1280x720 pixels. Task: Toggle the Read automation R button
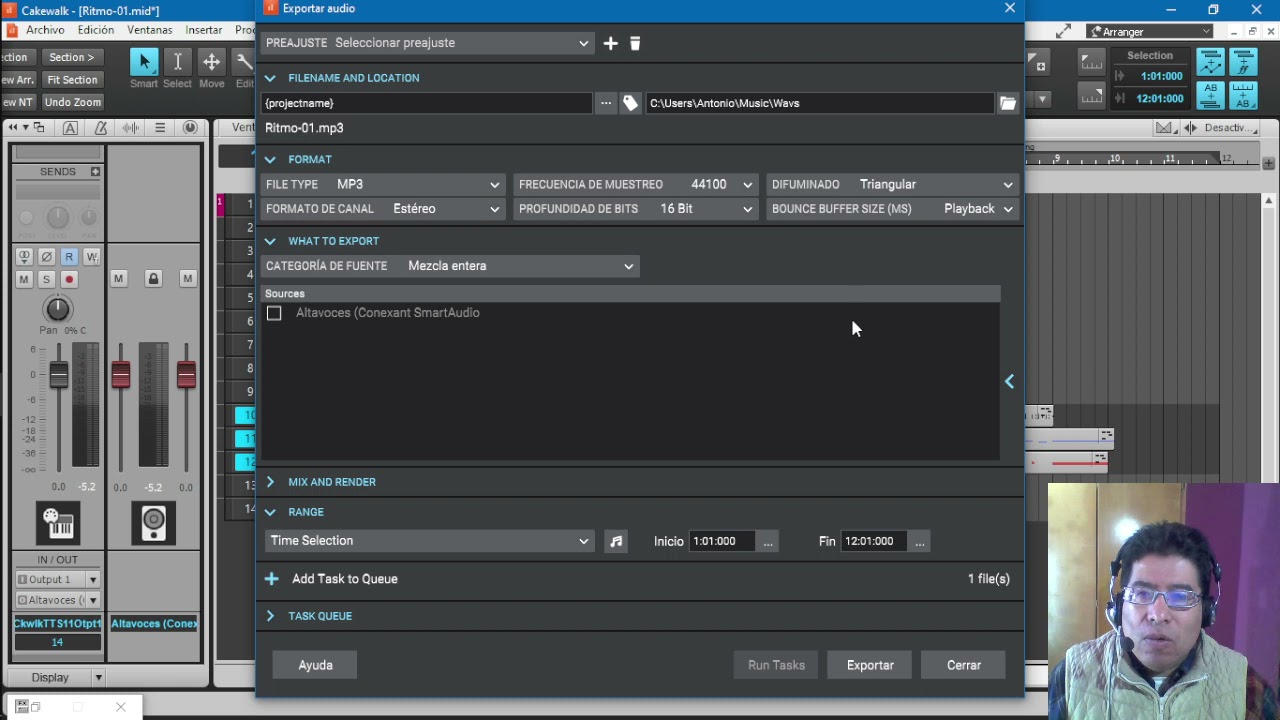pos(69,257)
